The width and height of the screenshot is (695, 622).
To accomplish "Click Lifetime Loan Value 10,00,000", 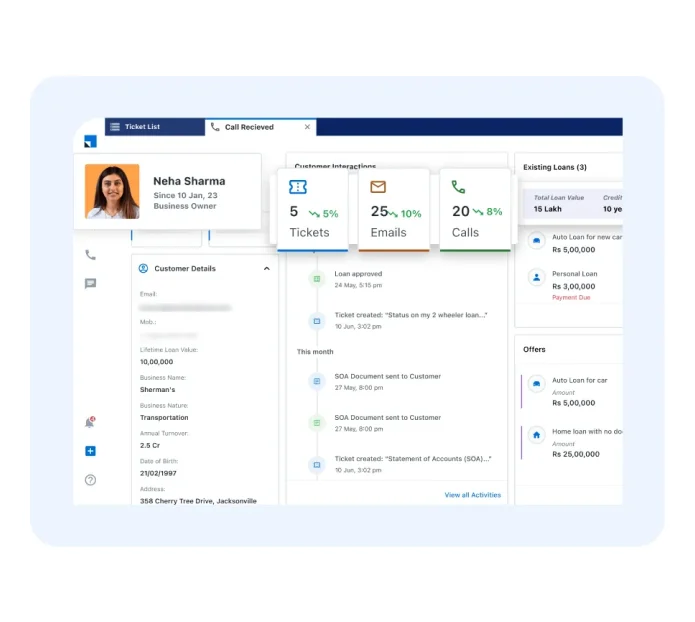I will pyautogui.click(x=156, y=362).
